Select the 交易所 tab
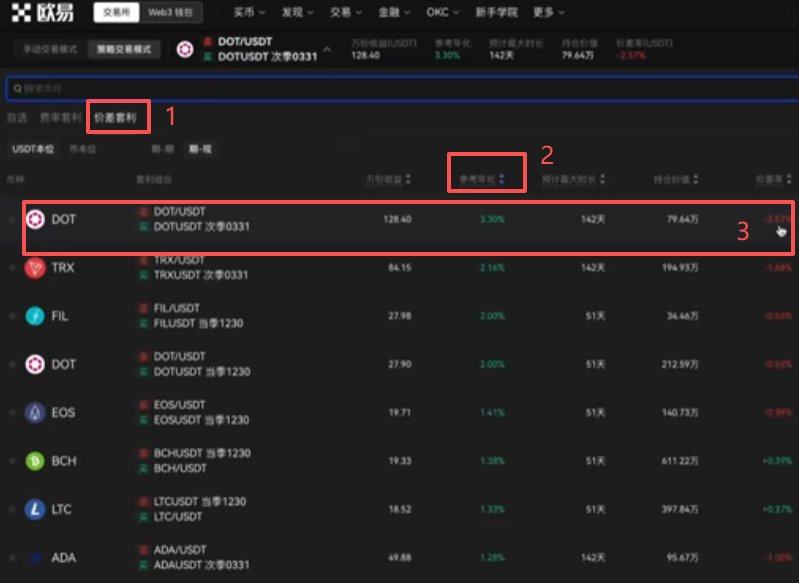Screen dimensions: 799x583 pos(116,12)
